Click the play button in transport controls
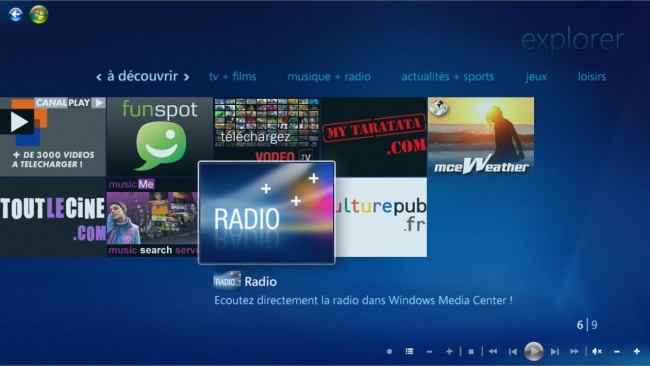 534,351
